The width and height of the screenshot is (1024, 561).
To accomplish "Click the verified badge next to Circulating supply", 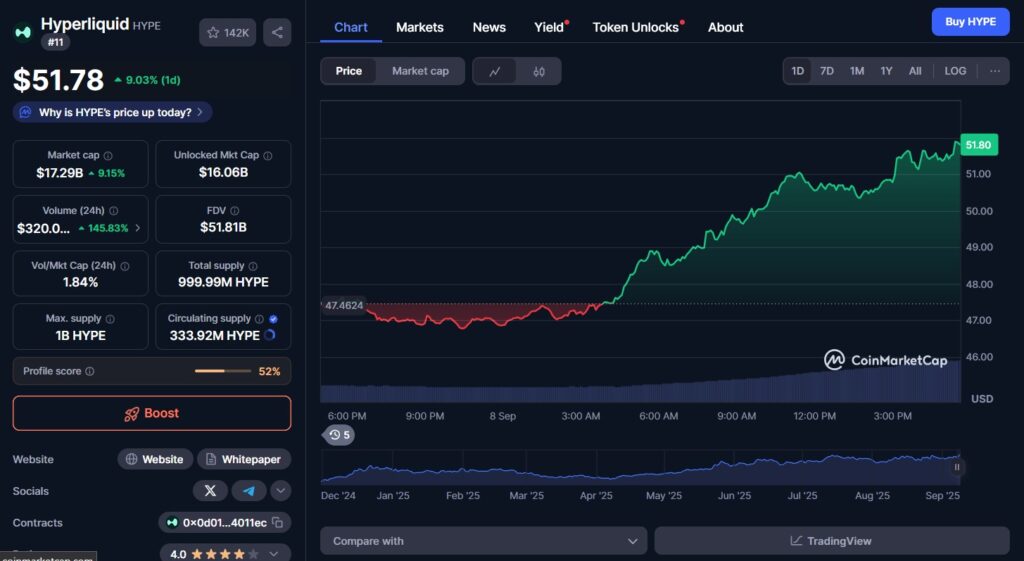I will point(273,319).
